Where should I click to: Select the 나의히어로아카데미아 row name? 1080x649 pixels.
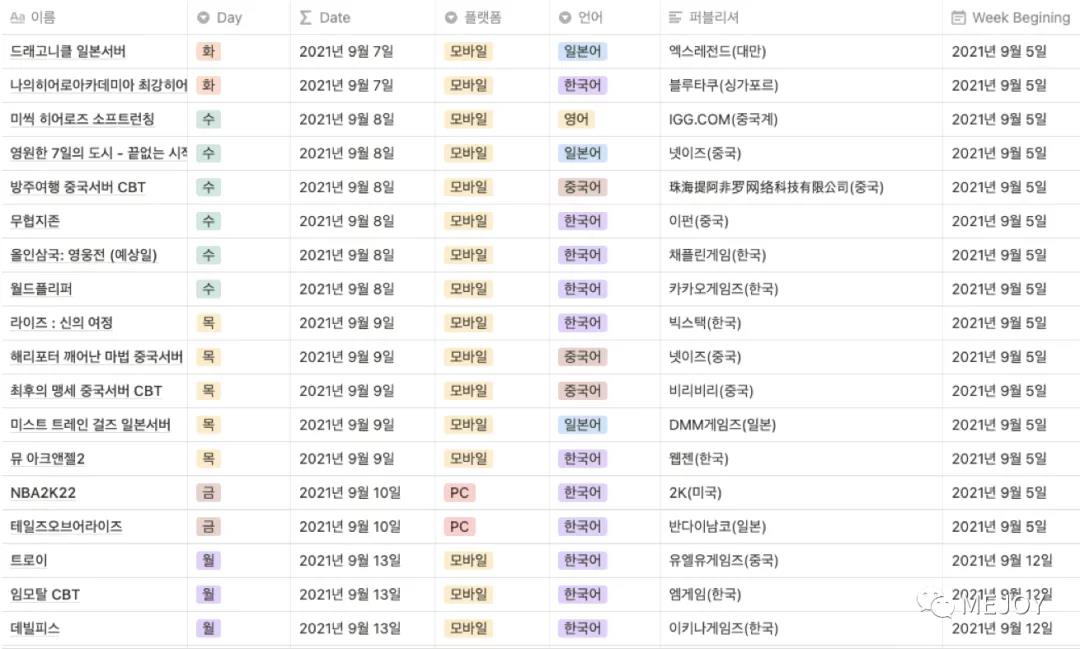(98, 85)
